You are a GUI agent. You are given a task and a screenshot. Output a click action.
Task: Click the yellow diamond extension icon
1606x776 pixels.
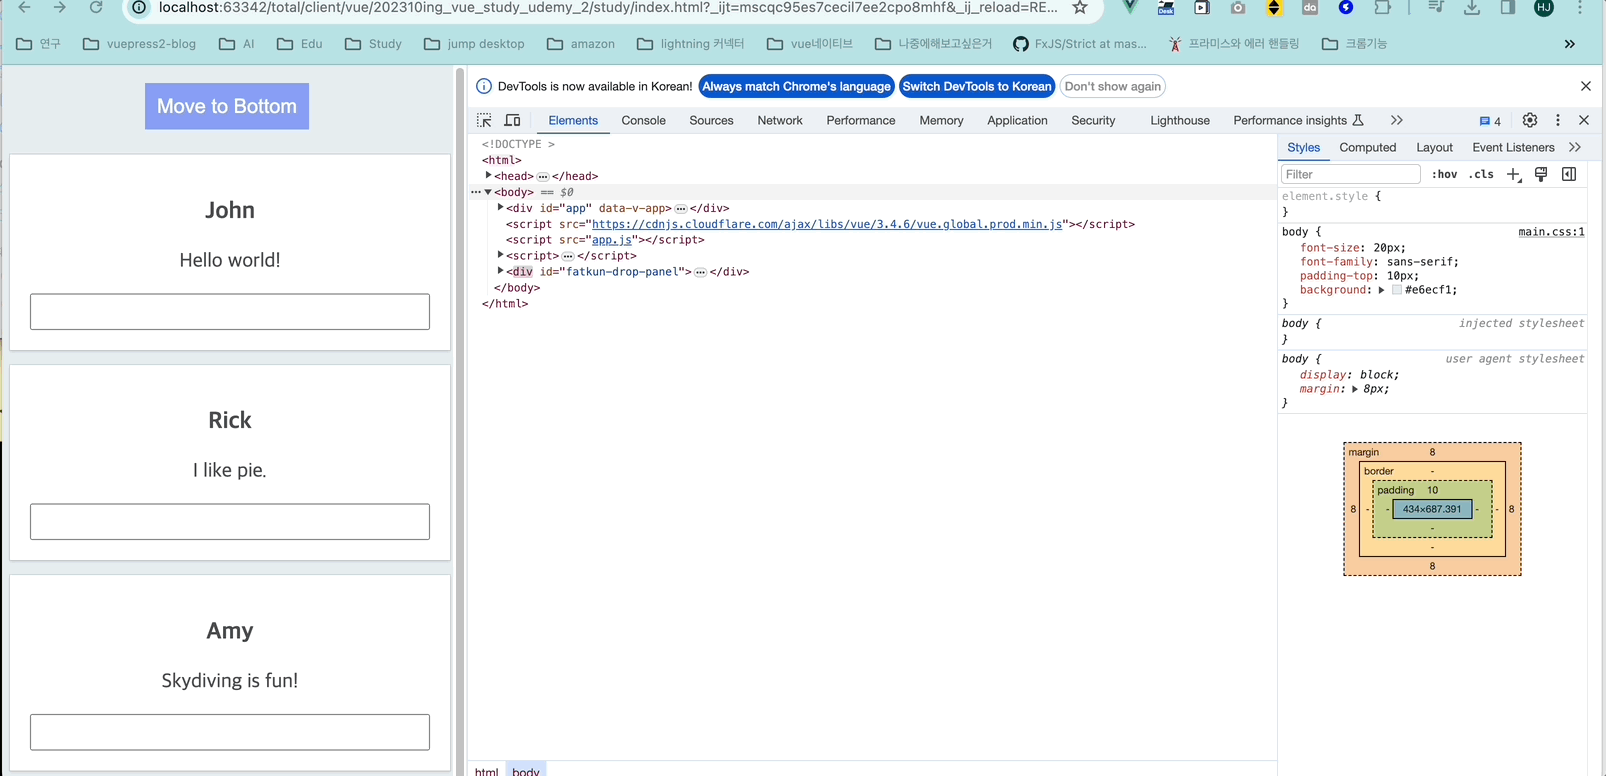click(x=1274, y=8)
